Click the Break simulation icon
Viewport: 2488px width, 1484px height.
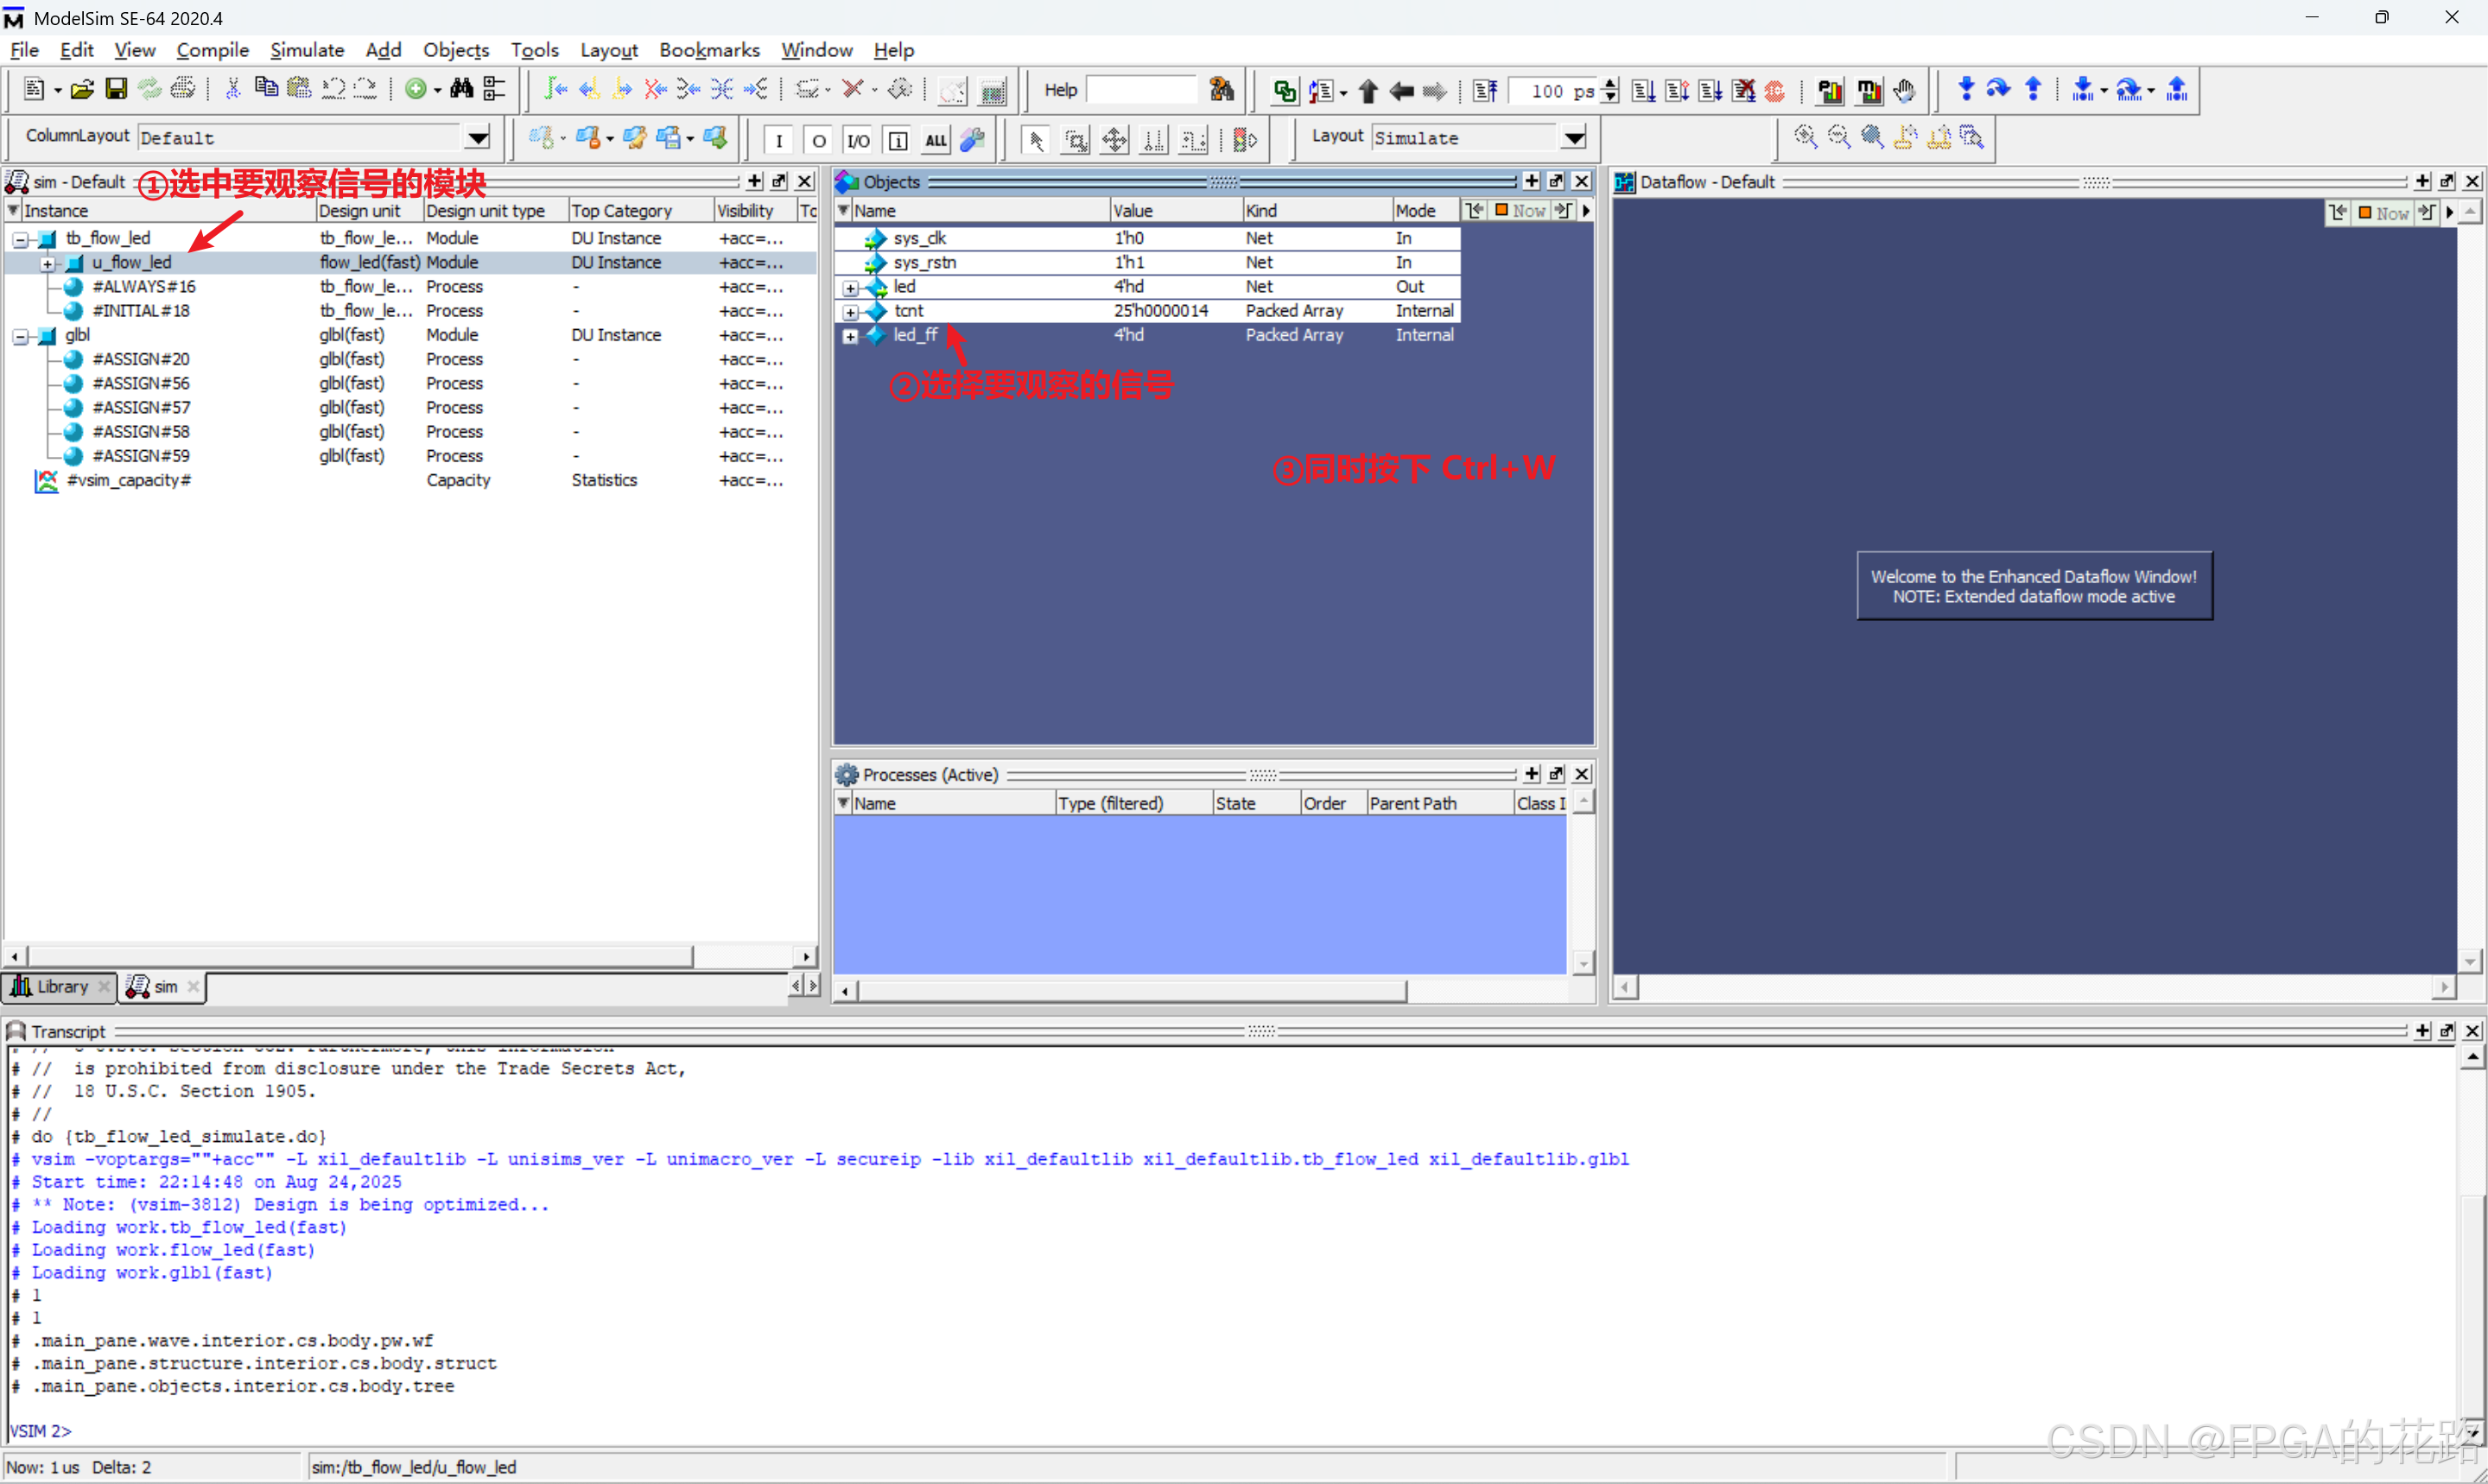1744,91
